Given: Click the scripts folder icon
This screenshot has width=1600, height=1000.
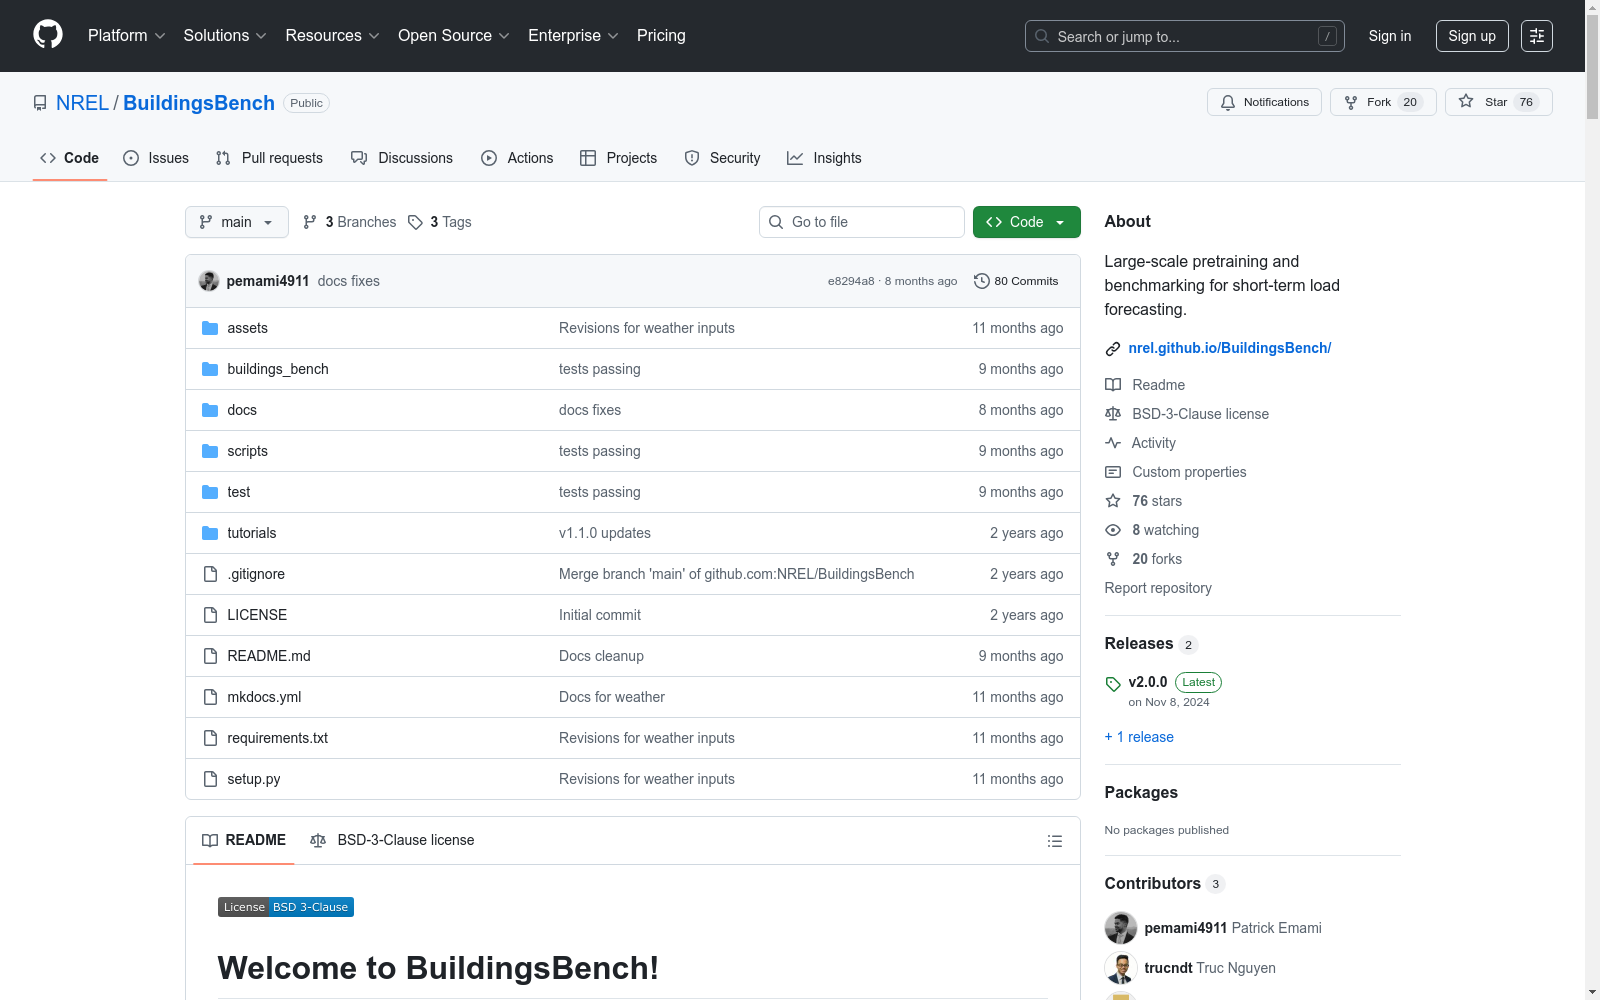Looking at the screenshot, I should [x=210, y=451].
